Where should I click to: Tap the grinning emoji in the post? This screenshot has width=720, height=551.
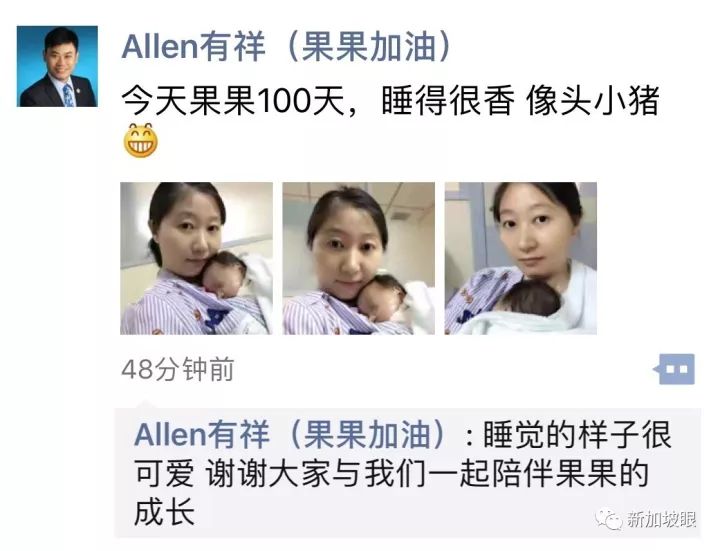tap(141, 141)
